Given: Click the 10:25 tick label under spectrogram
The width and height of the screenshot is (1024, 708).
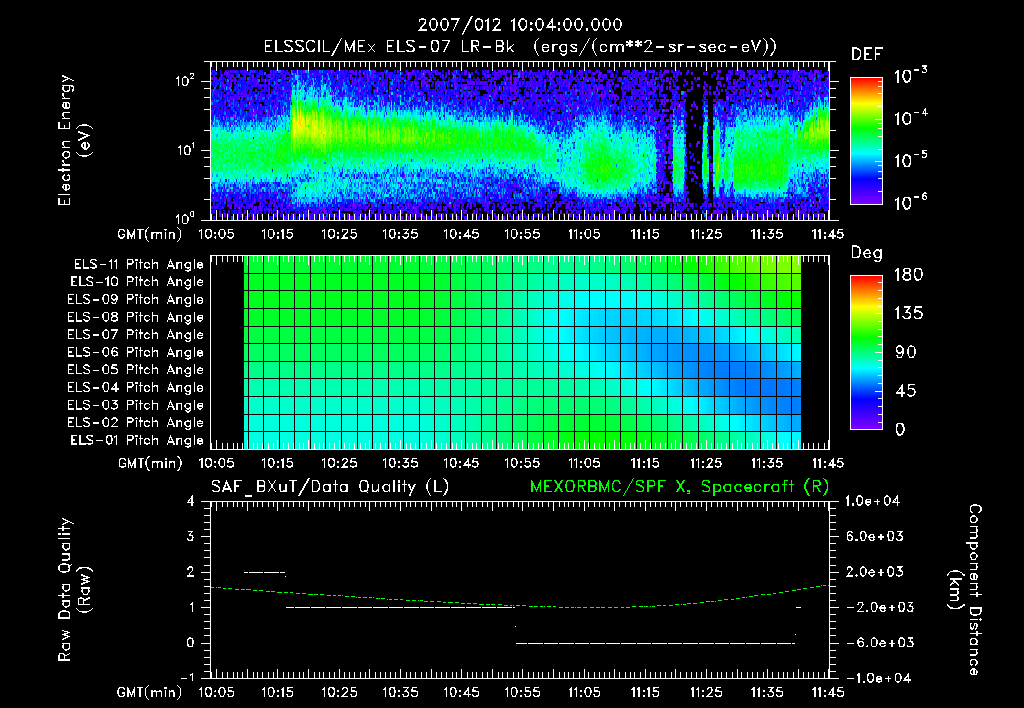Looking at the screenshot, I should click(339, 234).
